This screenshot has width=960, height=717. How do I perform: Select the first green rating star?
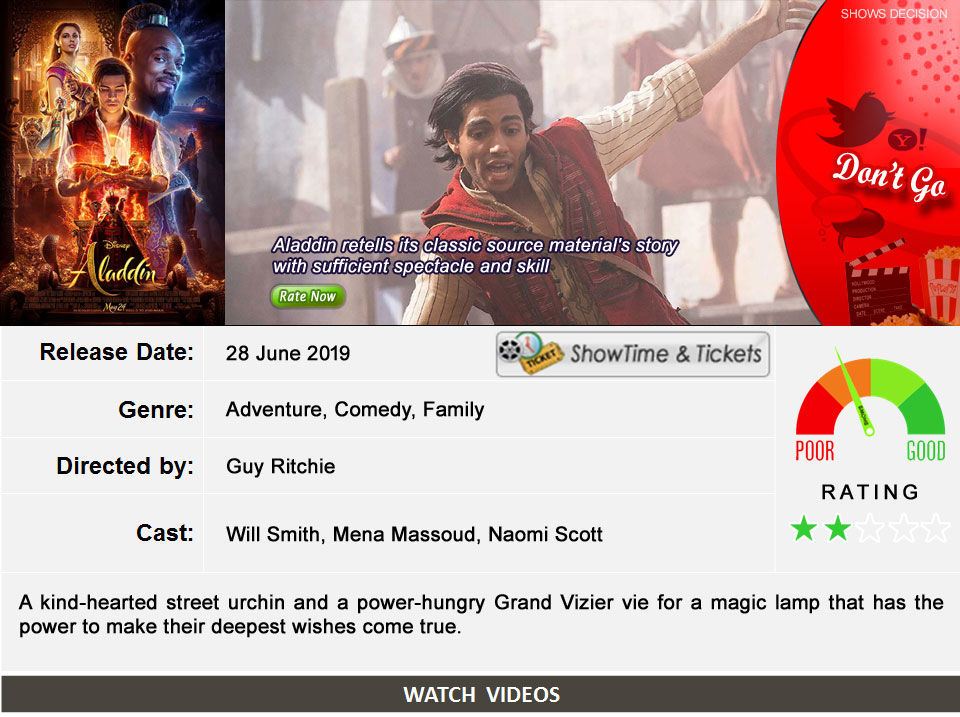coord(804,528)
